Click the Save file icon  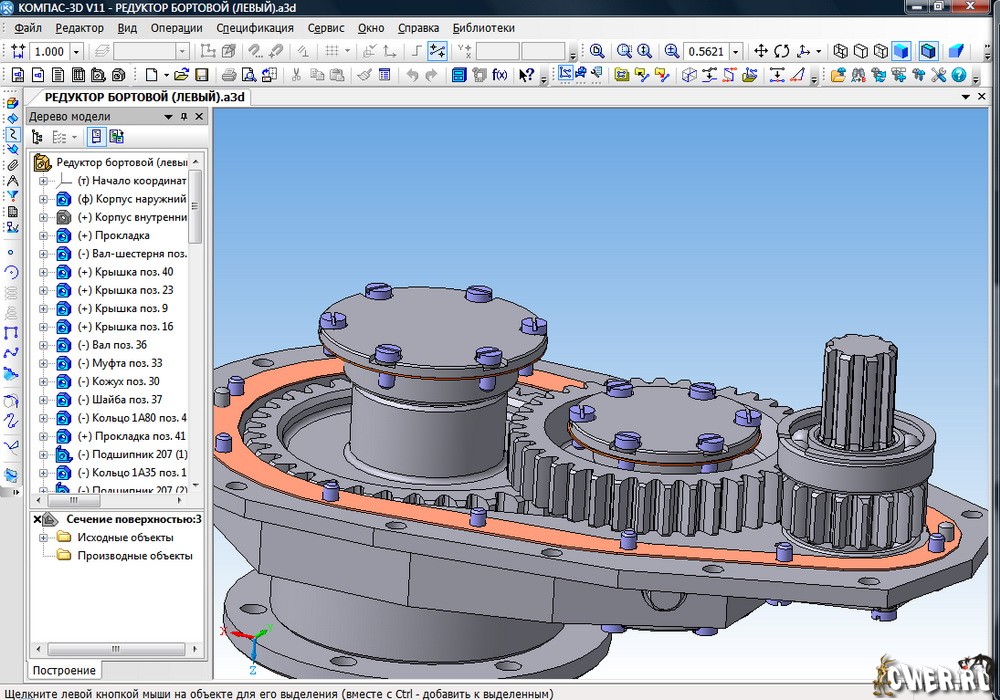(201, 75)
